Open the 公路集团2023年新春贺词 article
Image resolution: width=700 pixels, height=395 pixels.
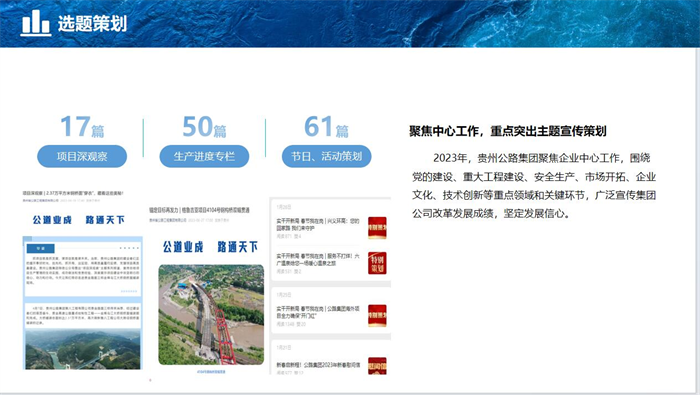point(318,365)
